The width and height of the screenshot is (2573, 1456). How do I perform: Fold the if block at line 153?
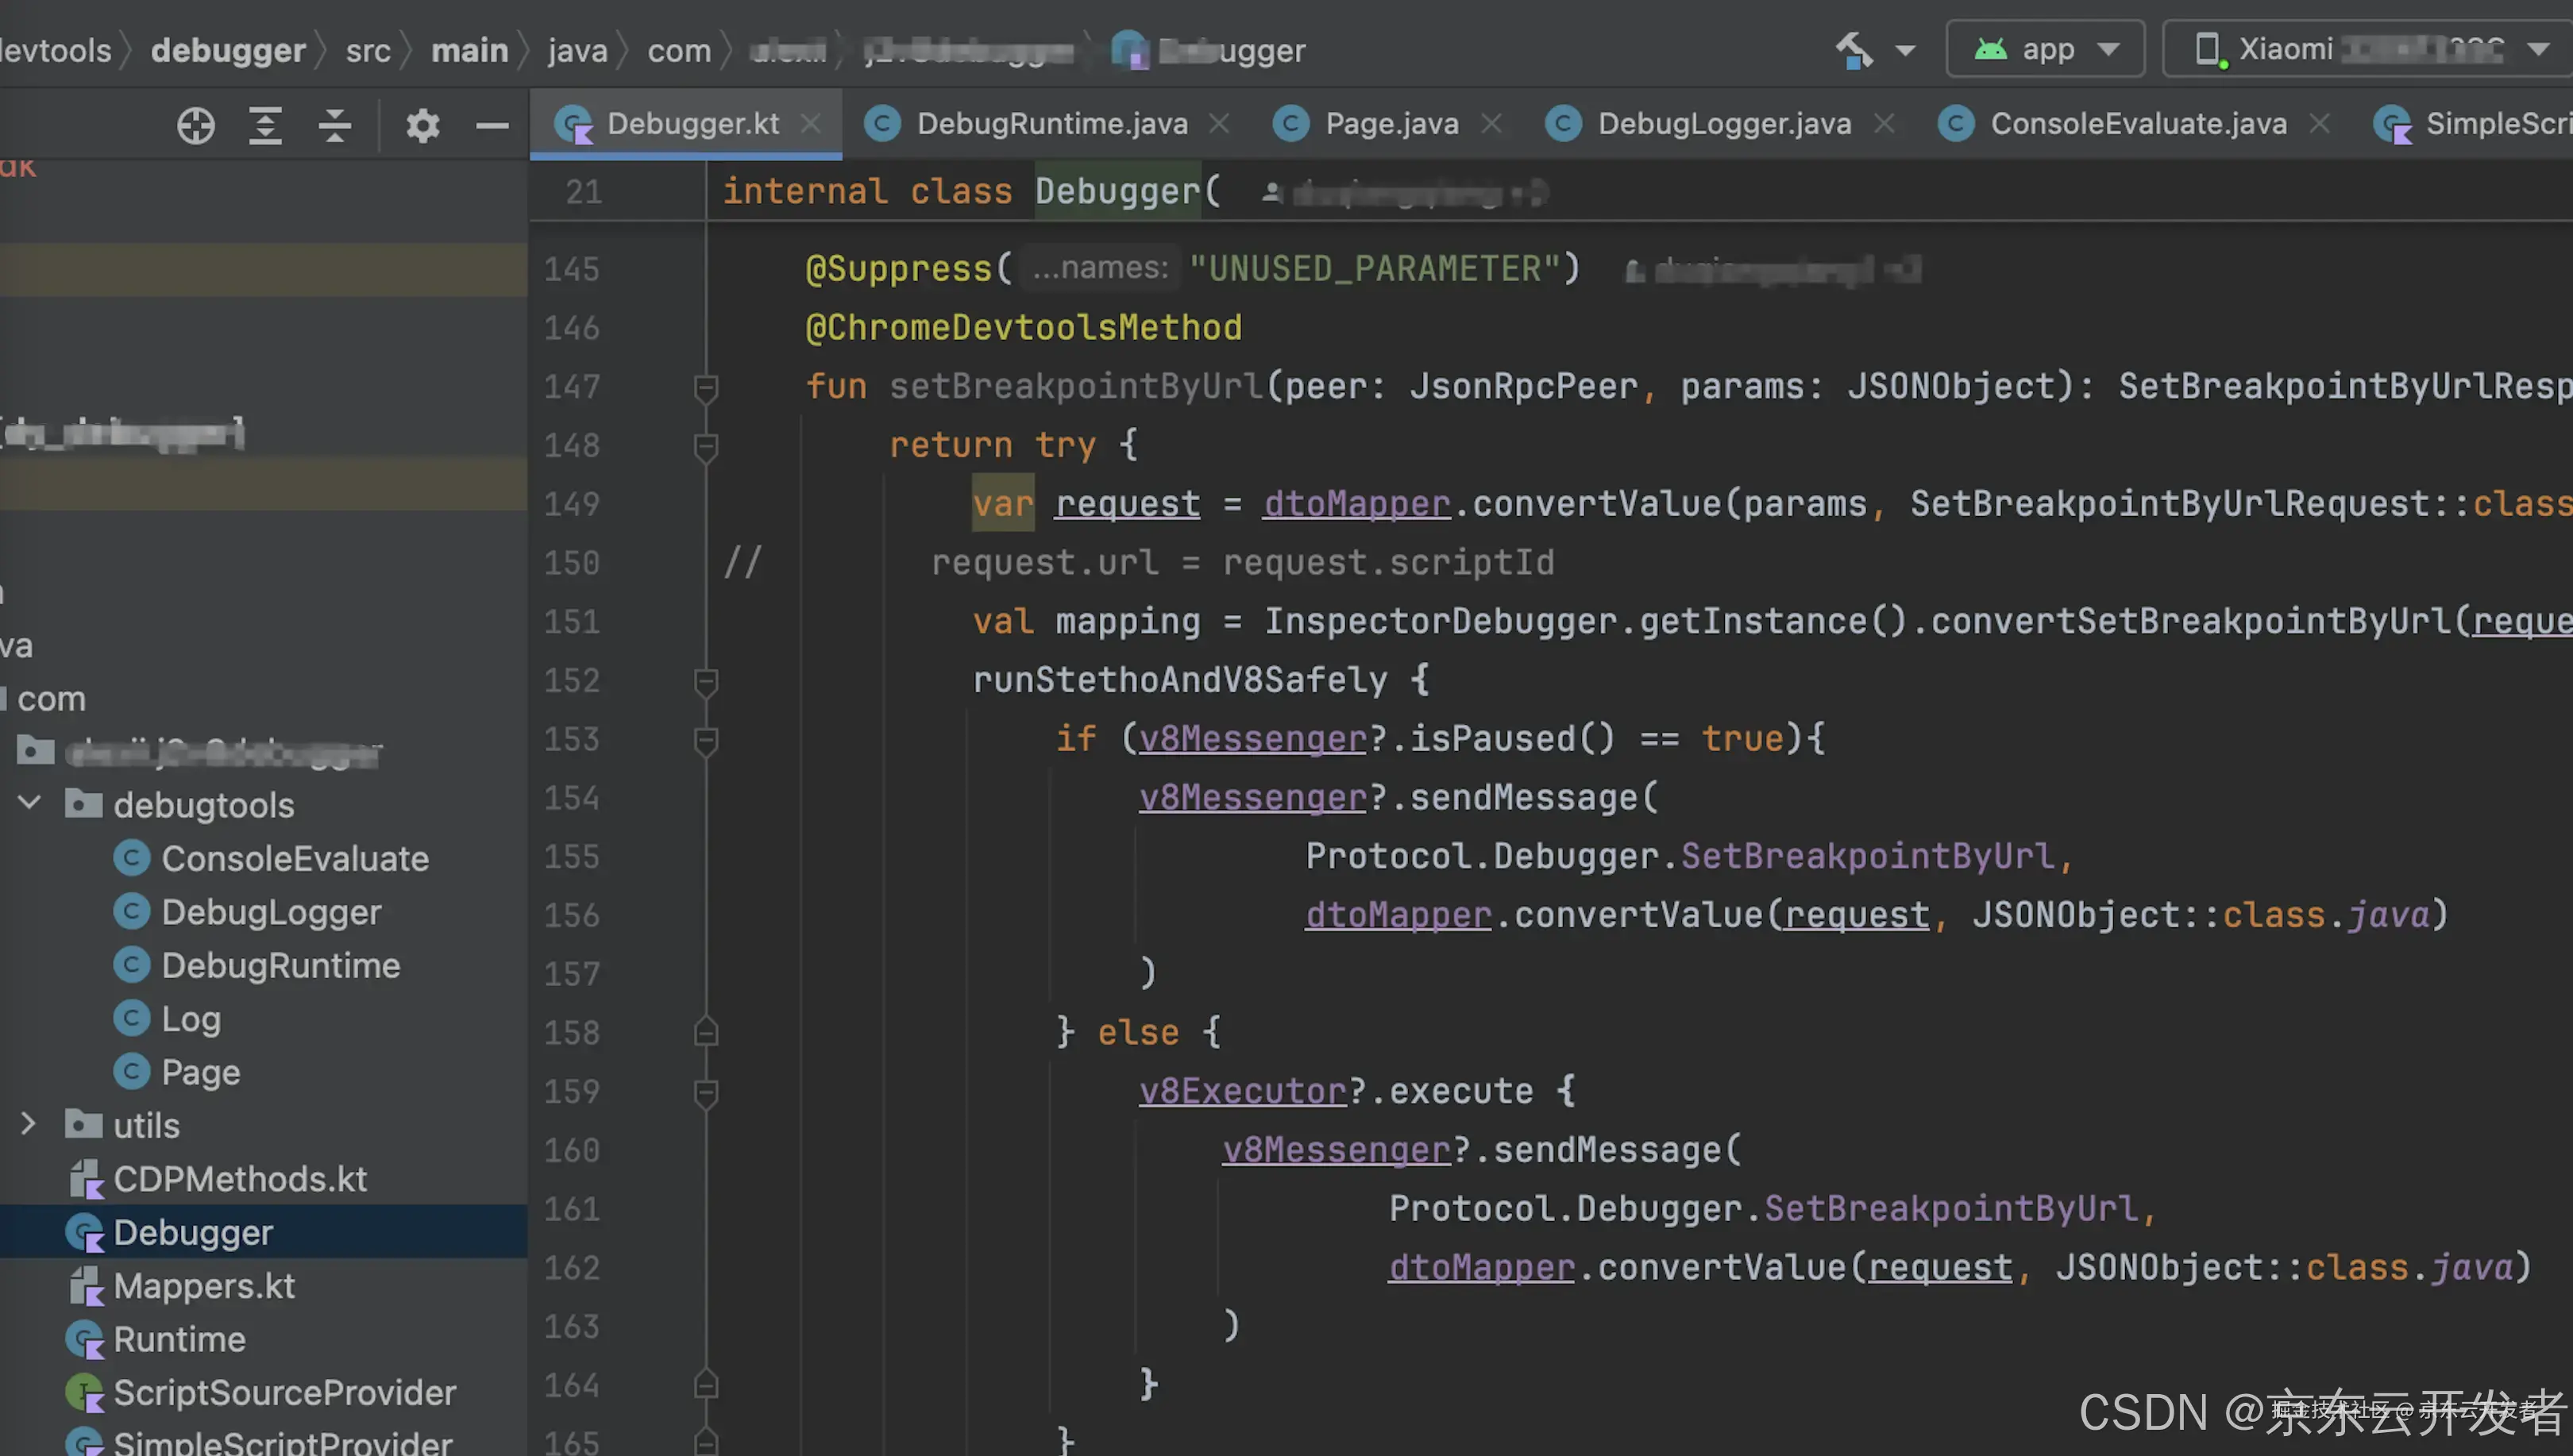click(x=706, y=740)
